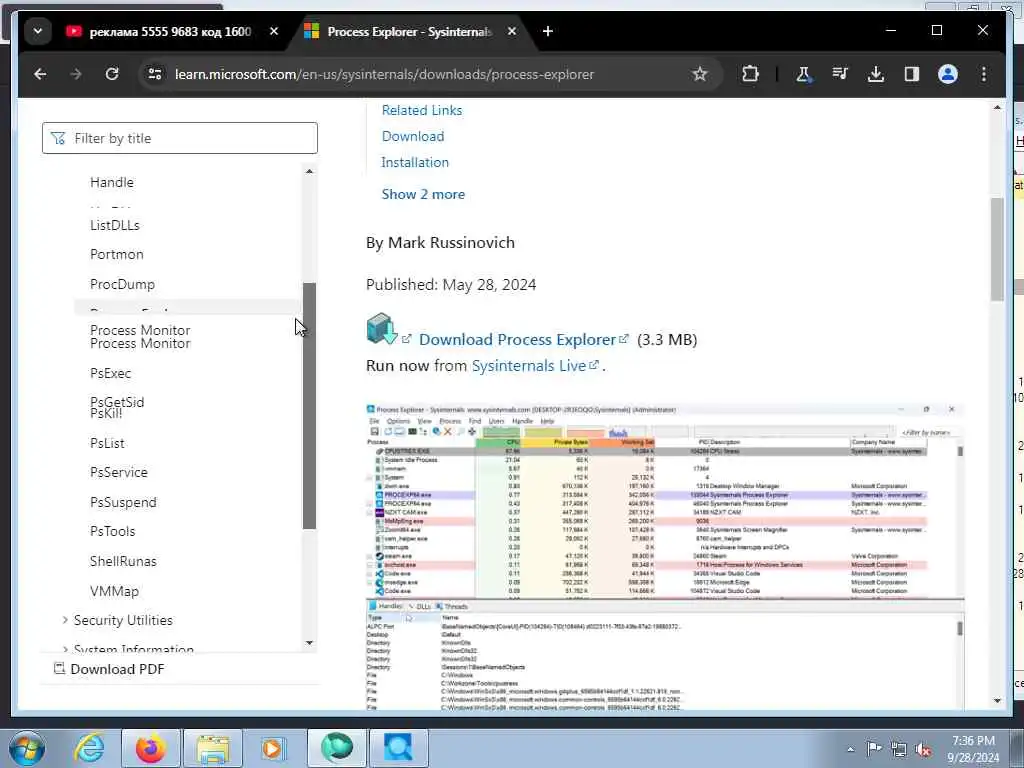This screenshot has height=768, width=1024.
Task: Open the PsGetSid sidebar entry
Action: 117,402
